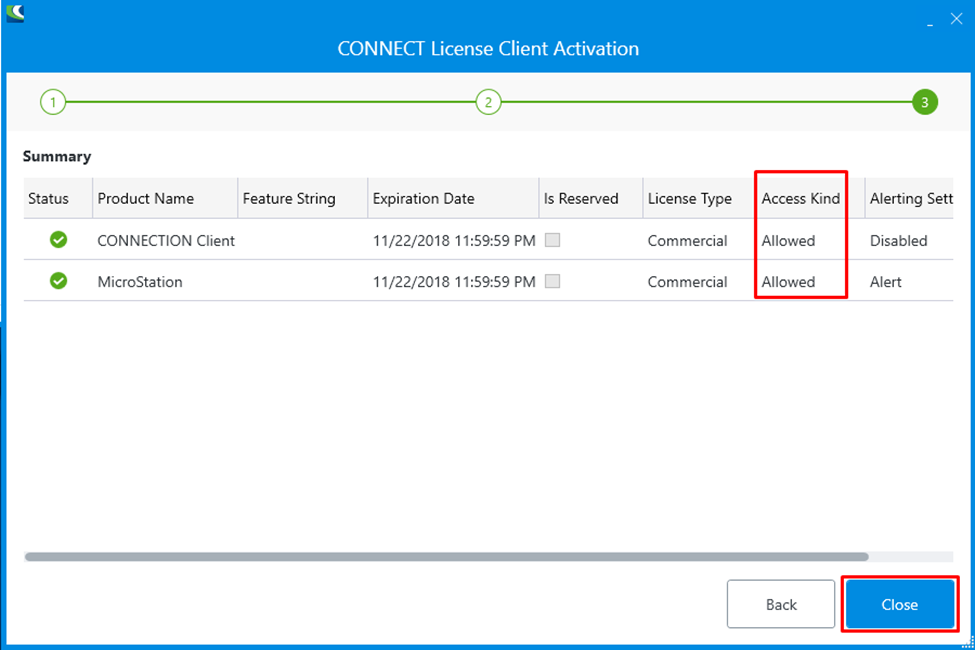Click the CONNECTION Client logo icon in title bar
Screen dimensions: 975x650
click(x=15, y=12)
